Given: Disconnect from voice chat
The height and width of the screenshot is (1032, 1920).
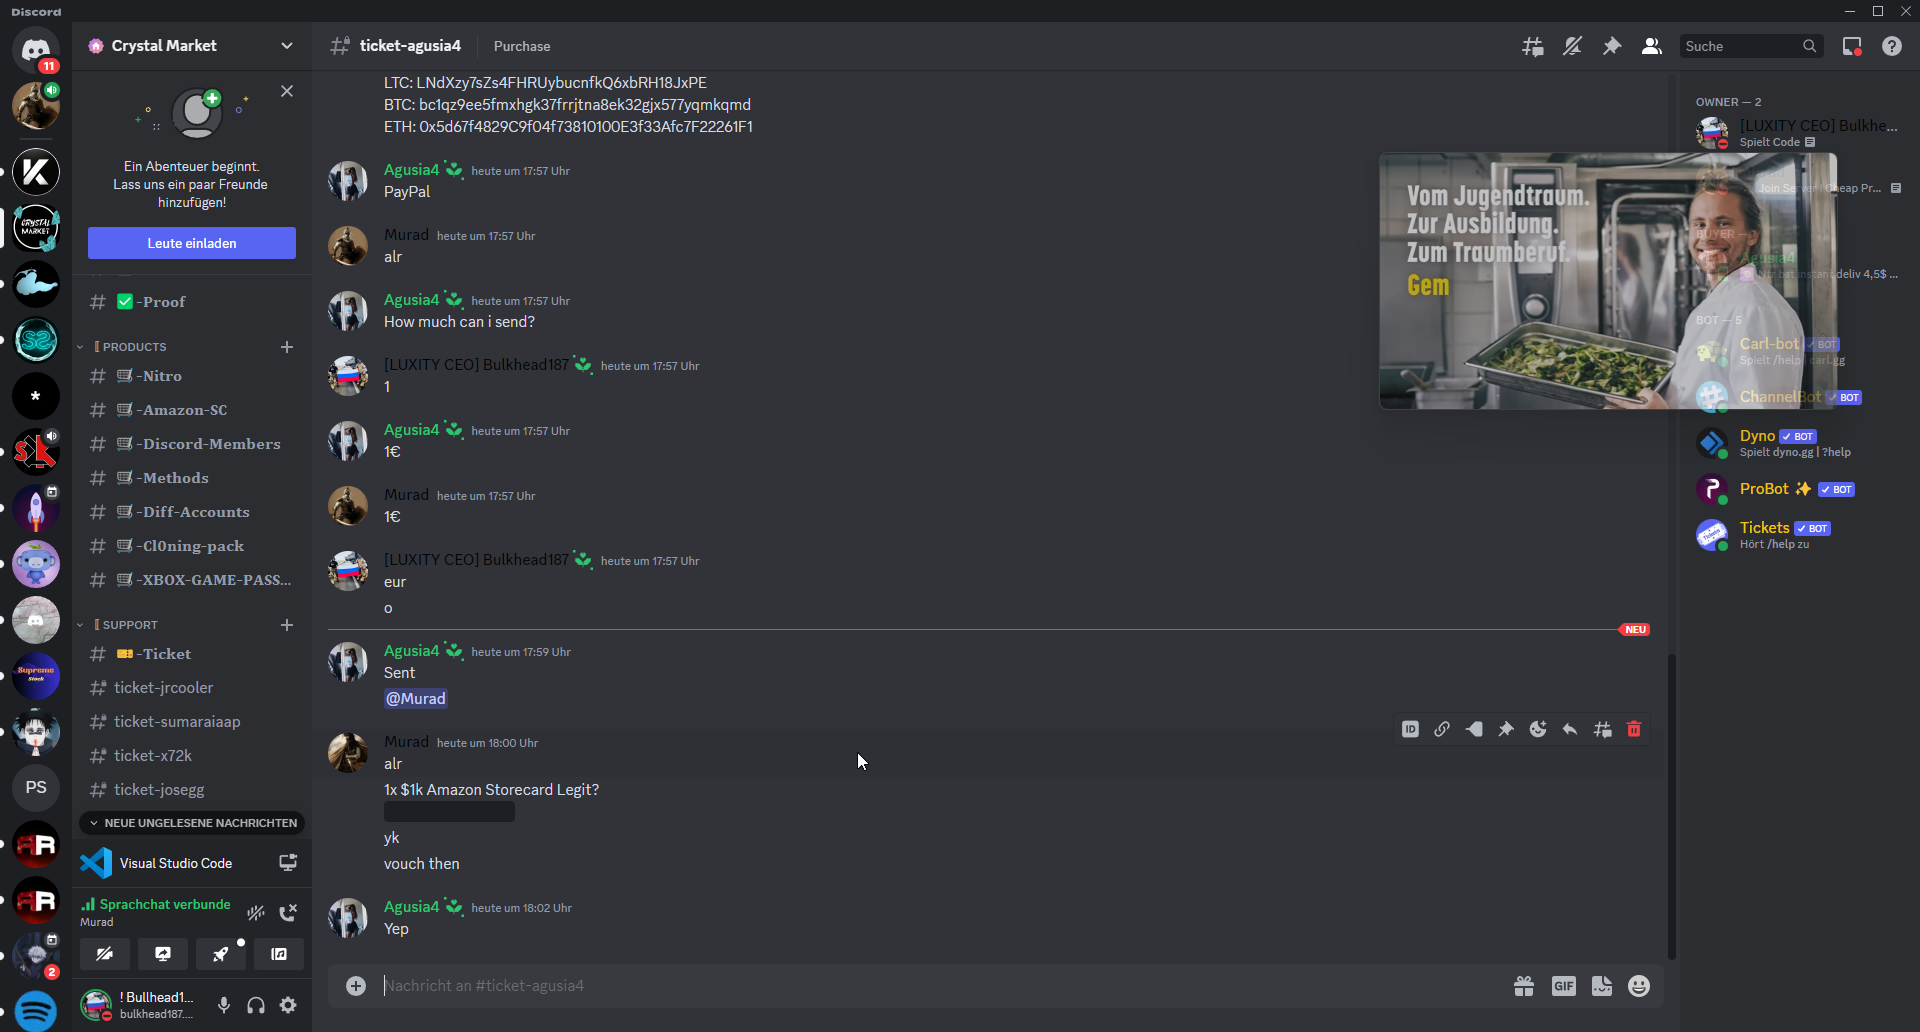Looking at the screenshot, I should (x=288, y=912).
